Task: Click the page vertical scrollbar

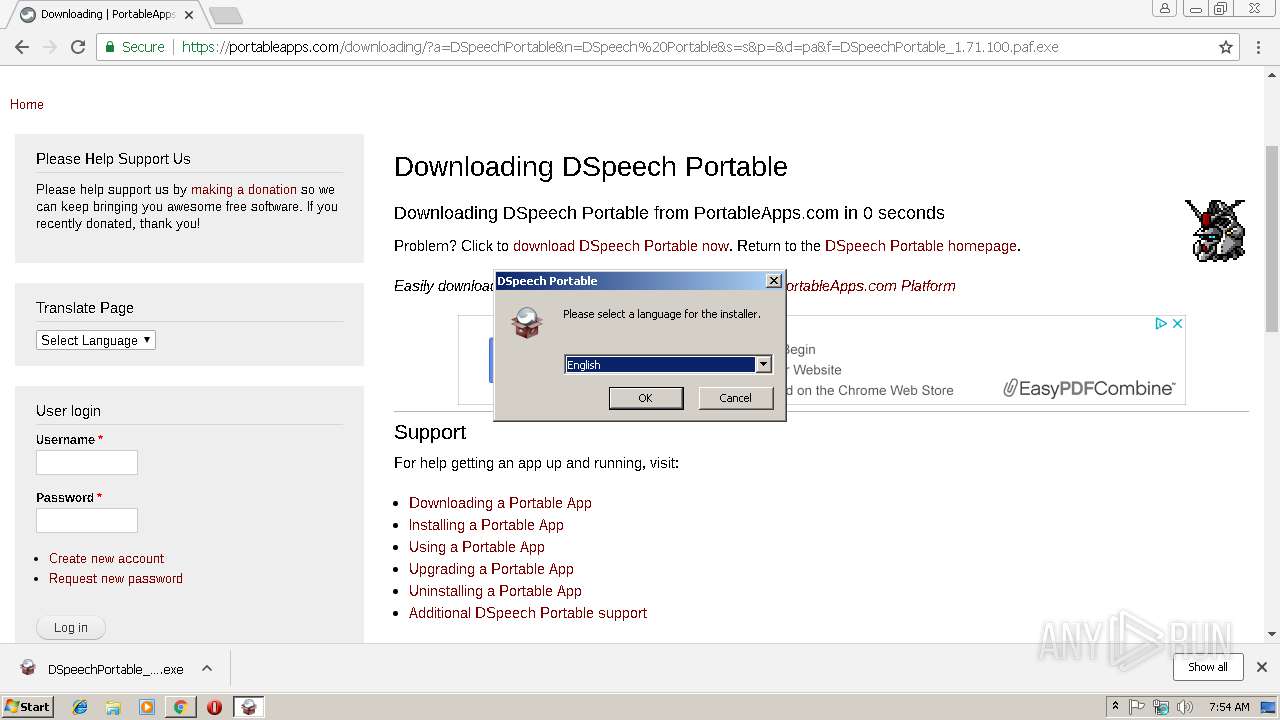Action: pyautogui.click(x=1272, y=238)
